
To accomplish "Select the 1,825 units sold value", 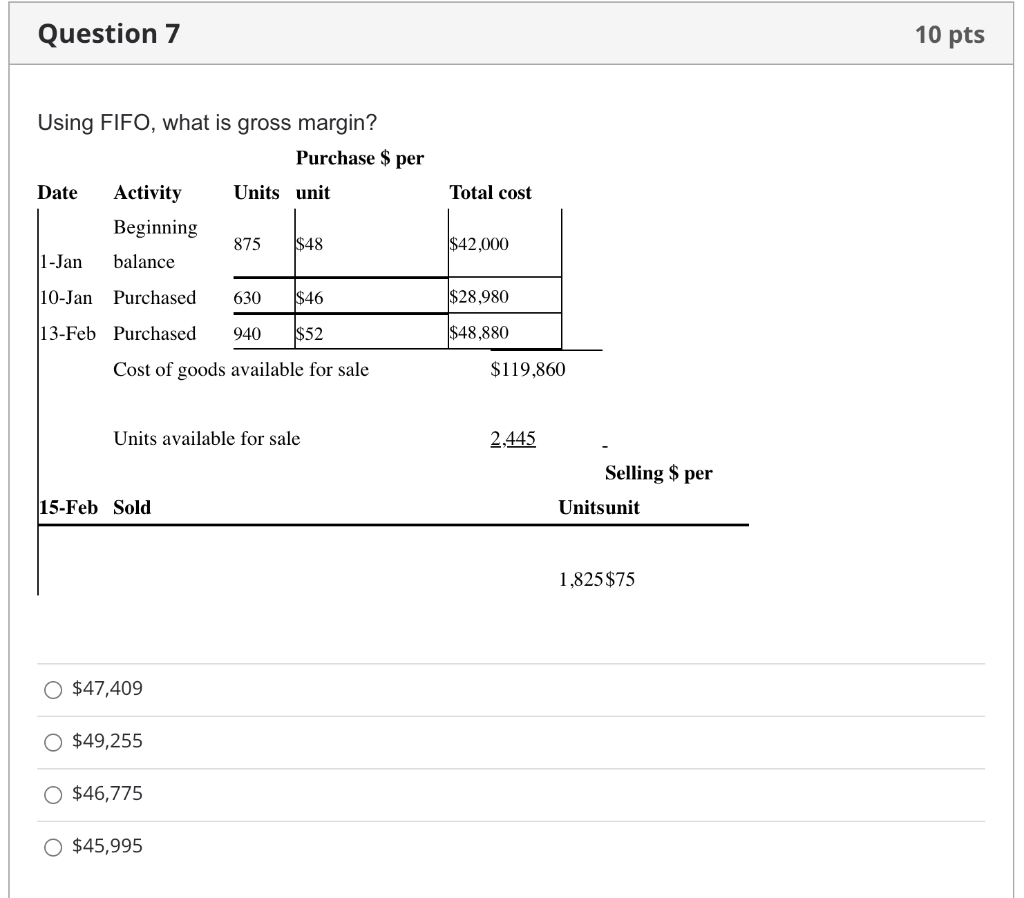I will point(580,578).
